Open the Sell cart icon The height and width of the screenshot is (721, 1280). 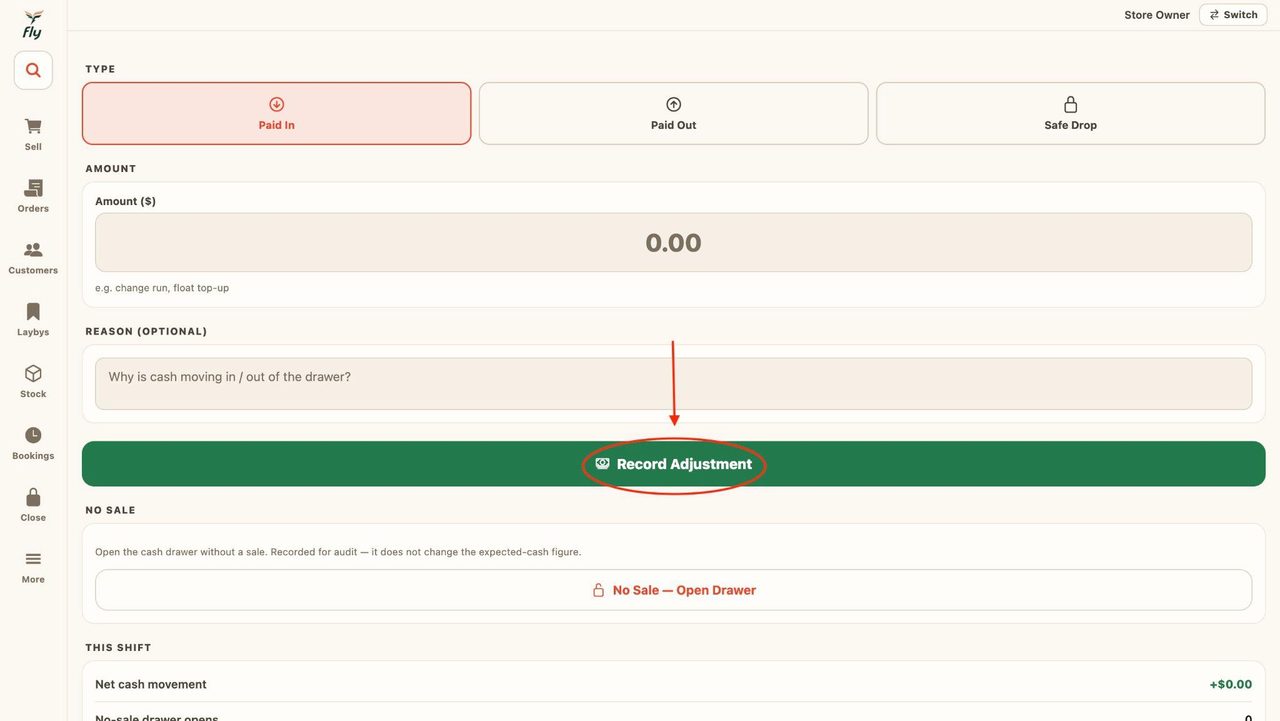click(x=33, y=126)
